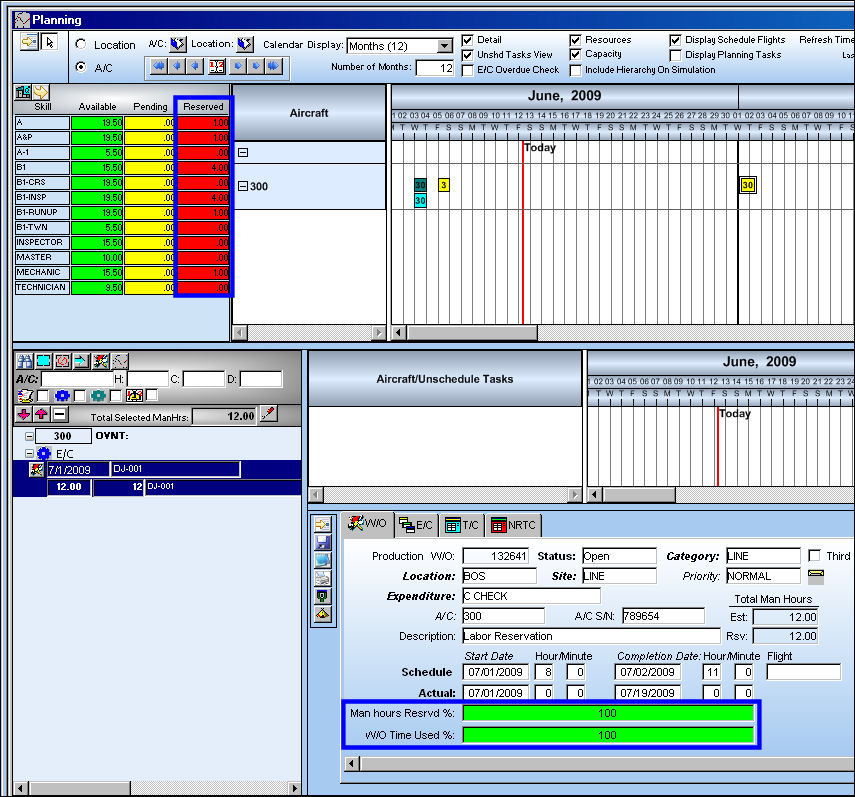Click the A/C lookup book icon

pyautogui.click(x=178, y=44)
